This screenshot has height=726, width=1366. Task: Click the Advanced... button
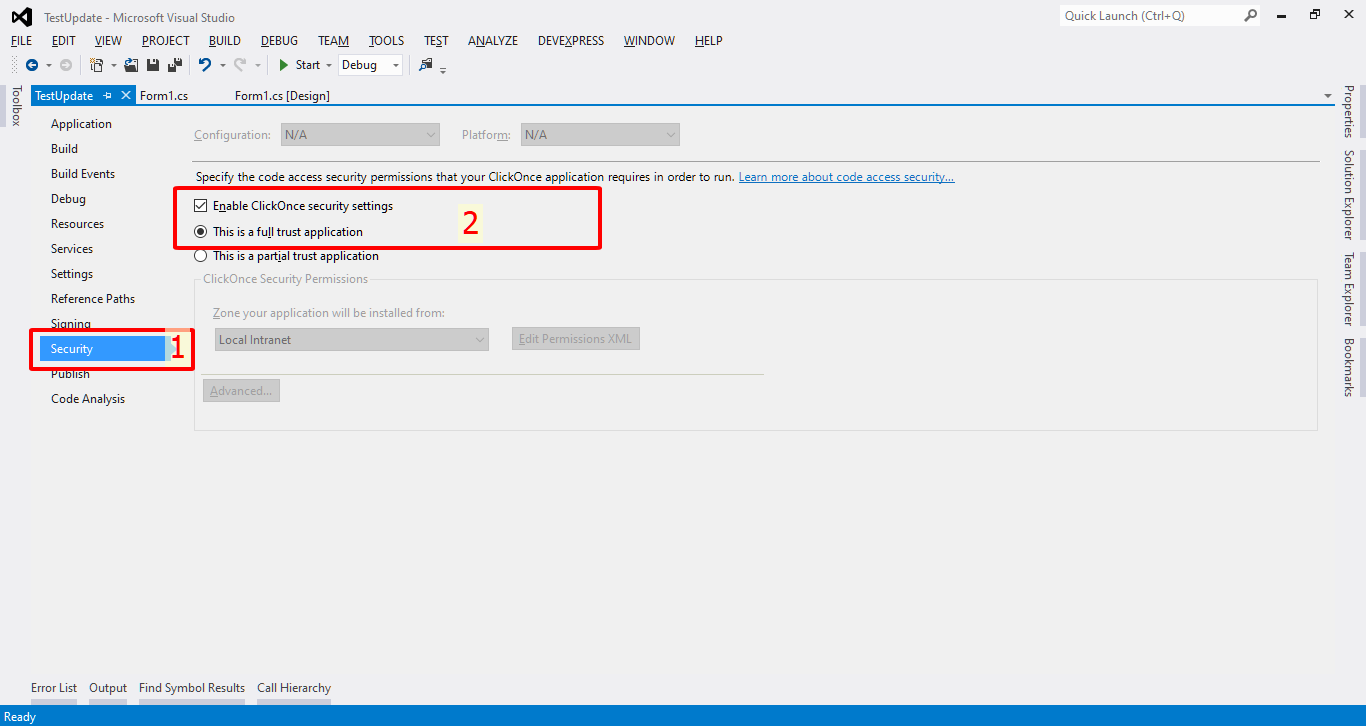pyautogui.click(x=241, y=391)
